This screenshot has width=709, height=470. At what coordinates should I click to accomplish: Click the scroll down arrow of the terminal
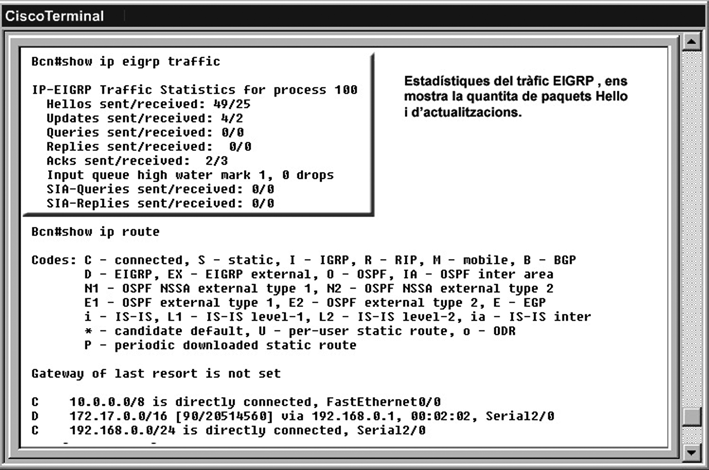point(689,451)
